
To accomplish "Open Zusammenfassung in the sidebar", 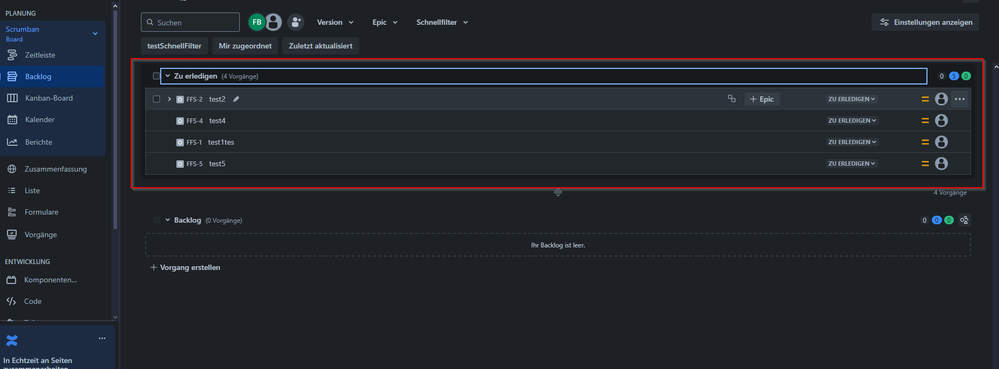I will click(53, 169).
